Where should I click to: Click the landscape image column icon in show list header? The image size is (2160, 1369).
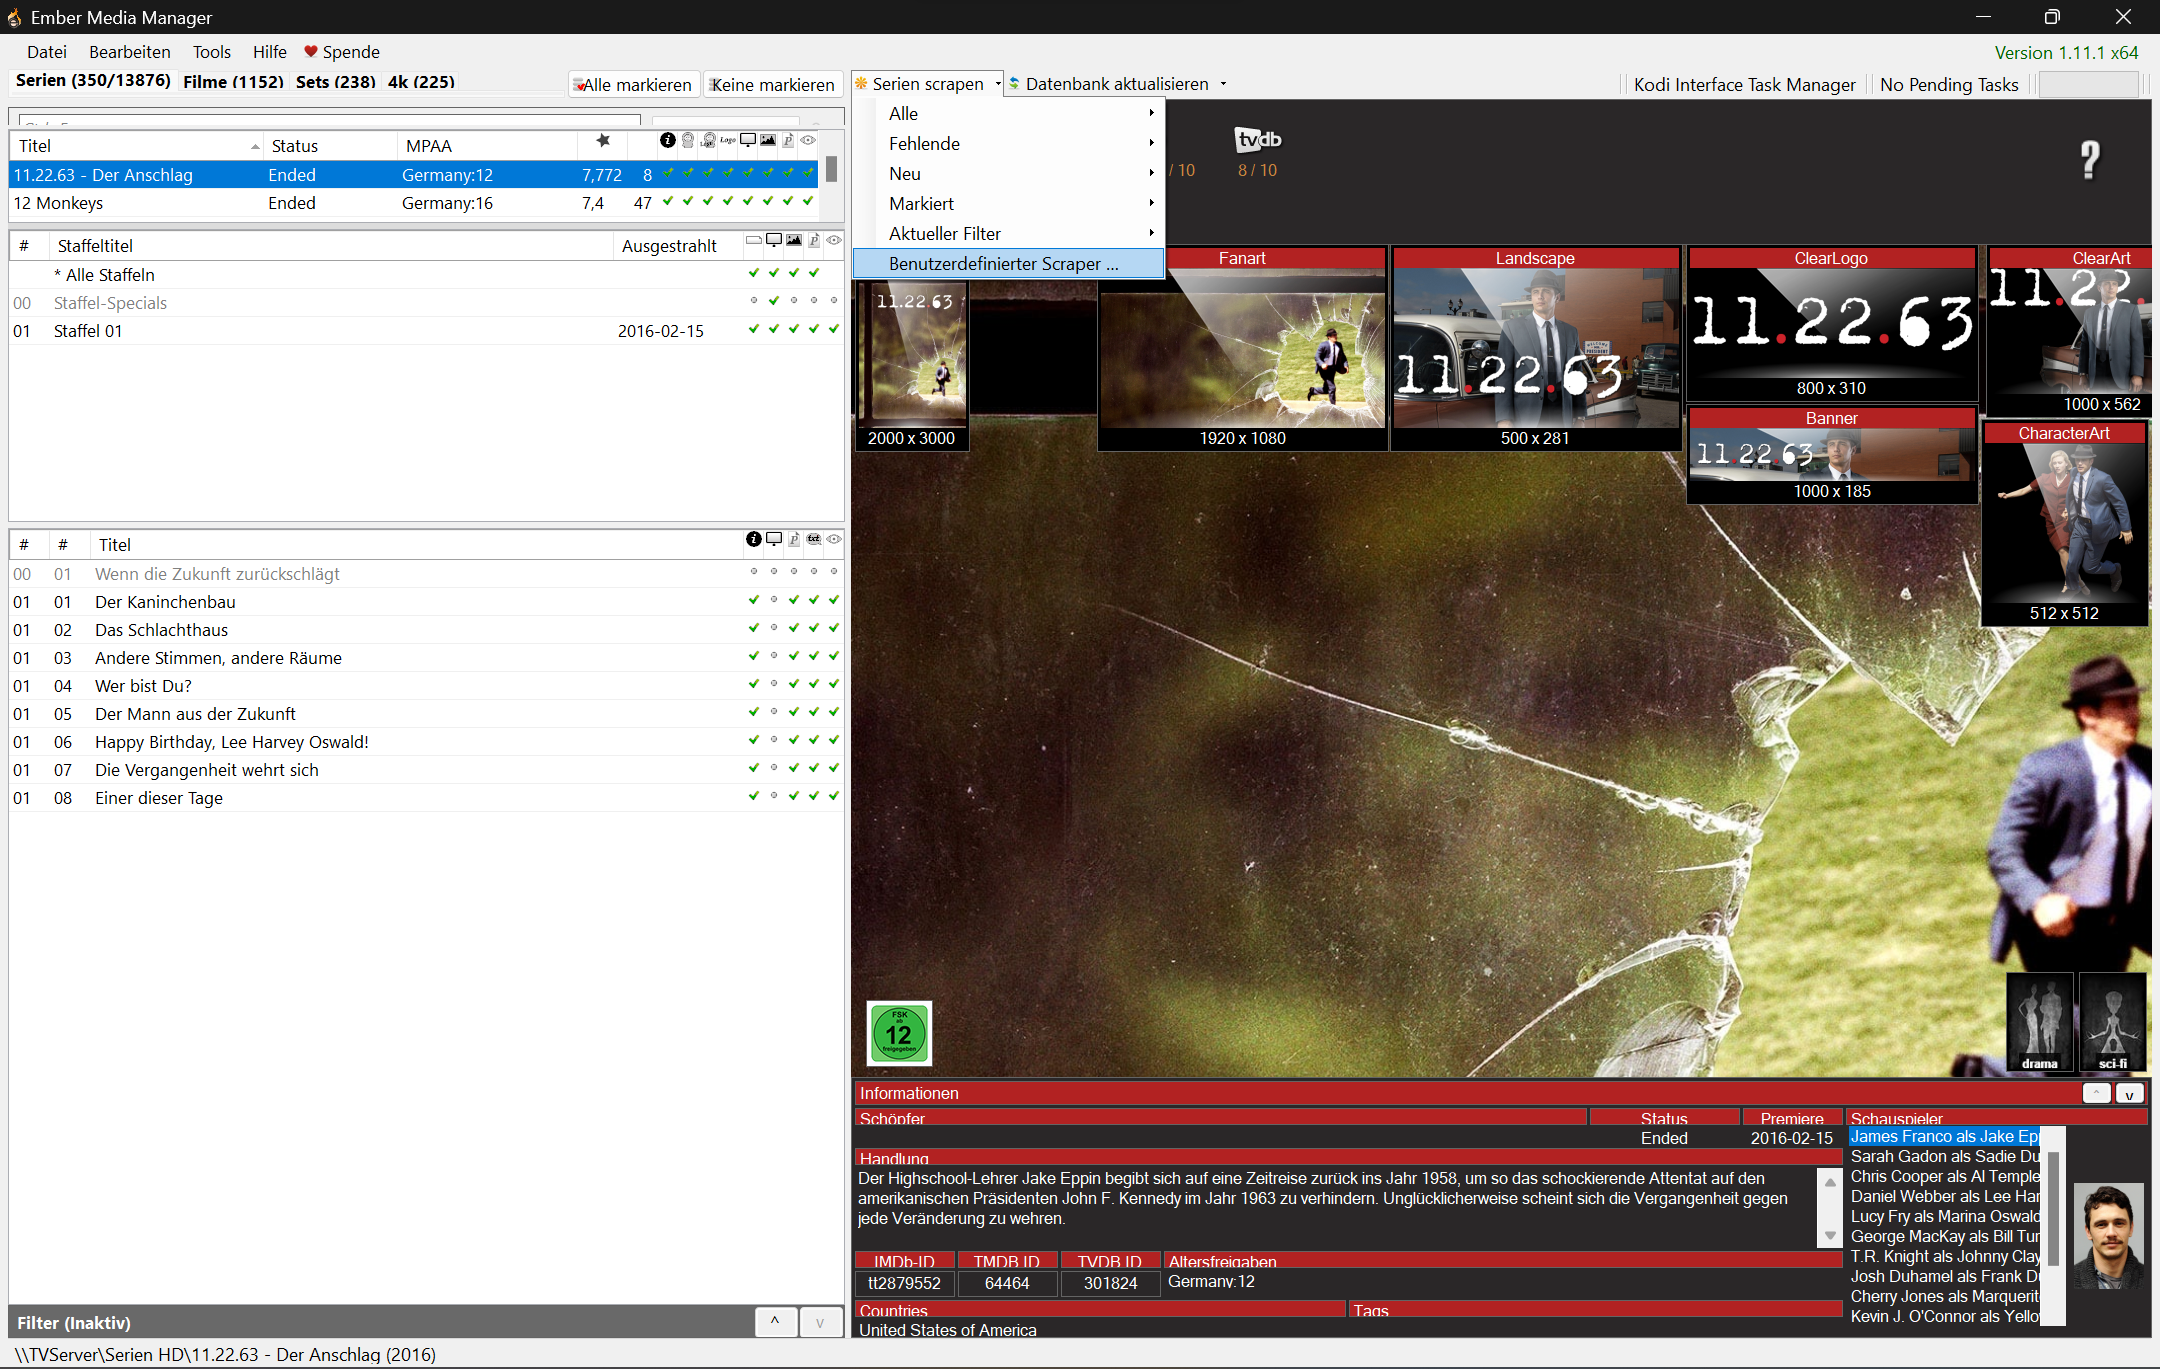[x=768, y=141]
